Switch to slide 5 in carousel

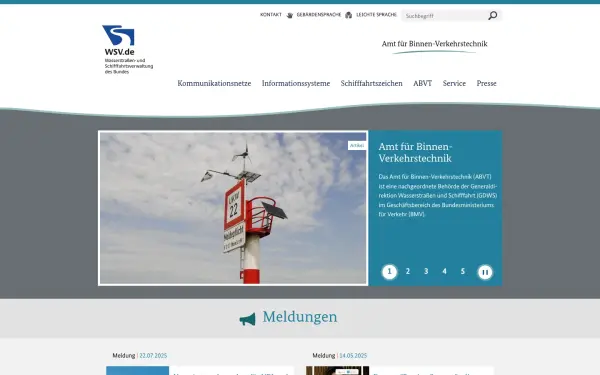pos(463,271)
